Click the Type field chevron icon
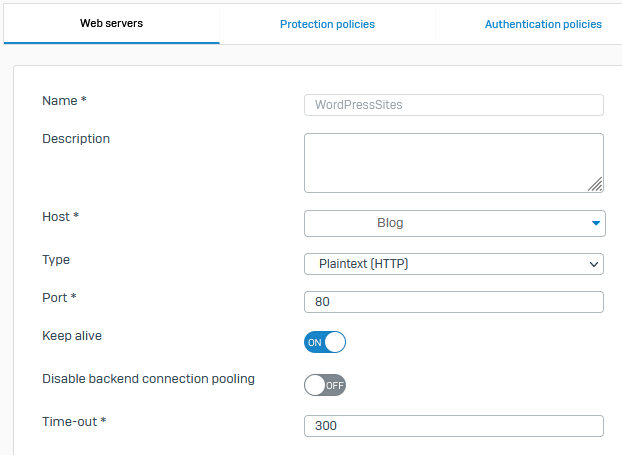The width and height of the screenshot is (622, 455). (x=593, y=264)
